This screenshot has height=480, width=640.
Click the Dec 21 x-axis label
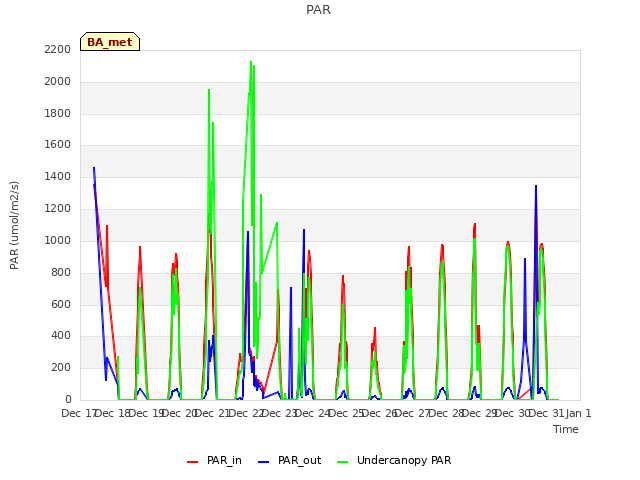click(213, 413)
